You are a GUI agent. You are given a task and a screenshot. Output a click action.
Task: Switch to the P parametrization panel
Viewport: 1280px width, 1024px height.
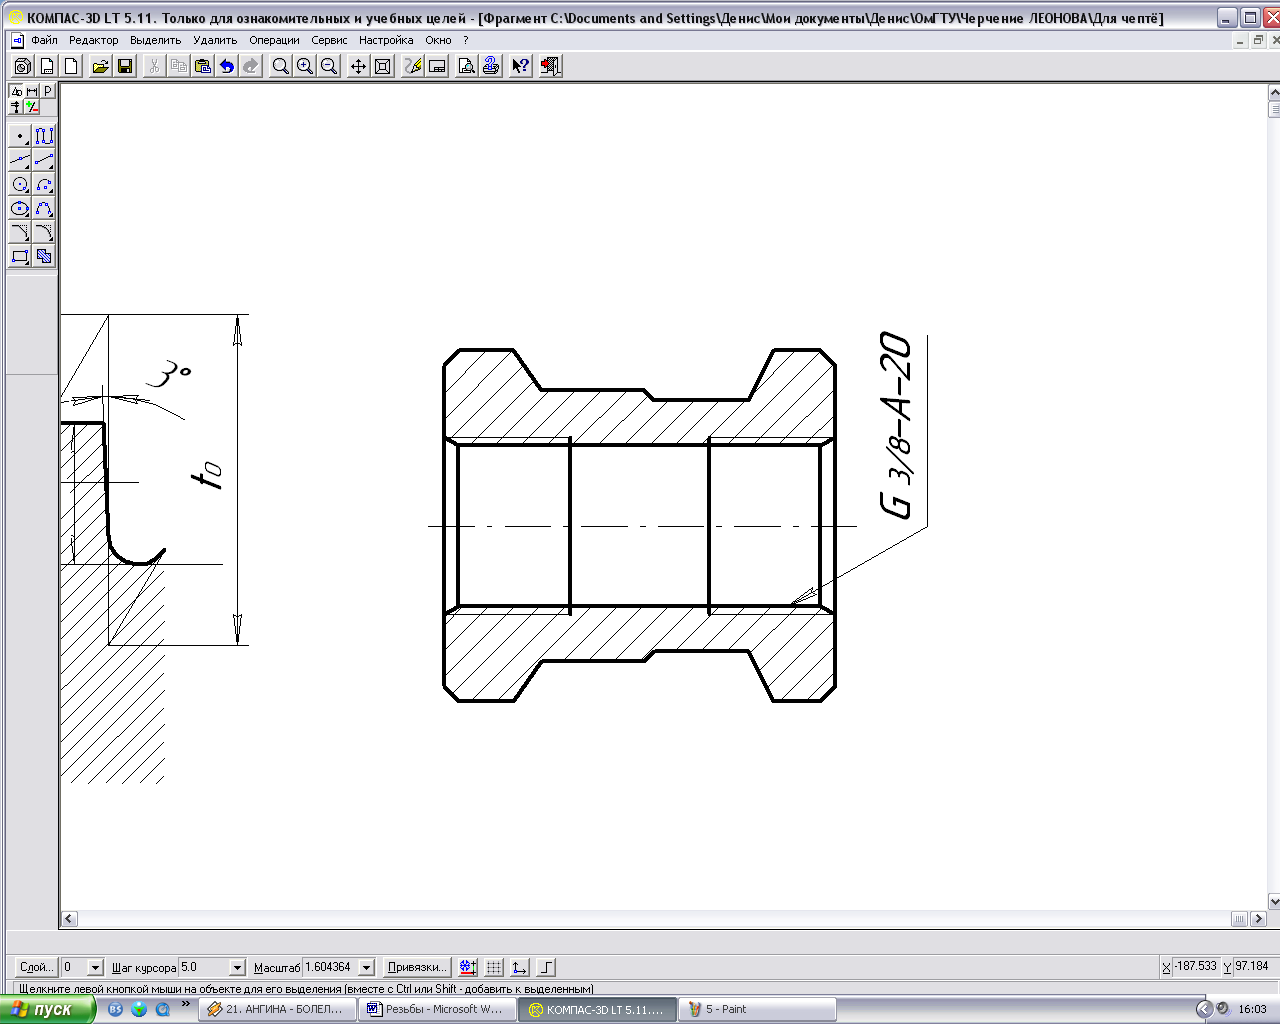click(x=47, y=91)
